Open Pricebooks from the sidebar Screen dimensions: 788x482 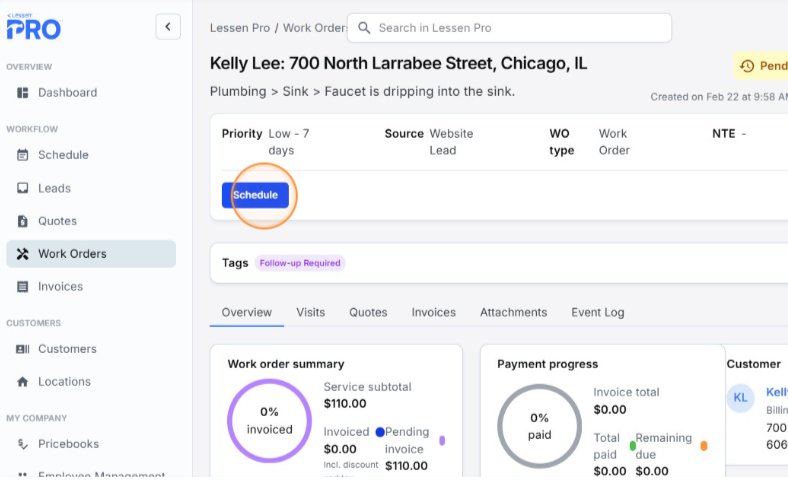click(69, 444)
